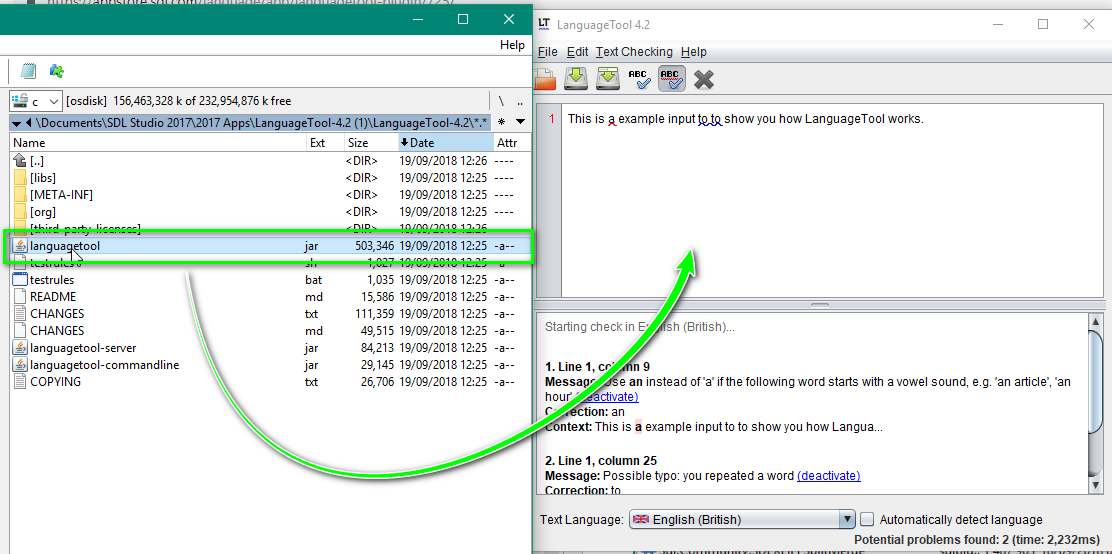Click the Save As icon in LanguageTool toolbar

click(608, 78)
